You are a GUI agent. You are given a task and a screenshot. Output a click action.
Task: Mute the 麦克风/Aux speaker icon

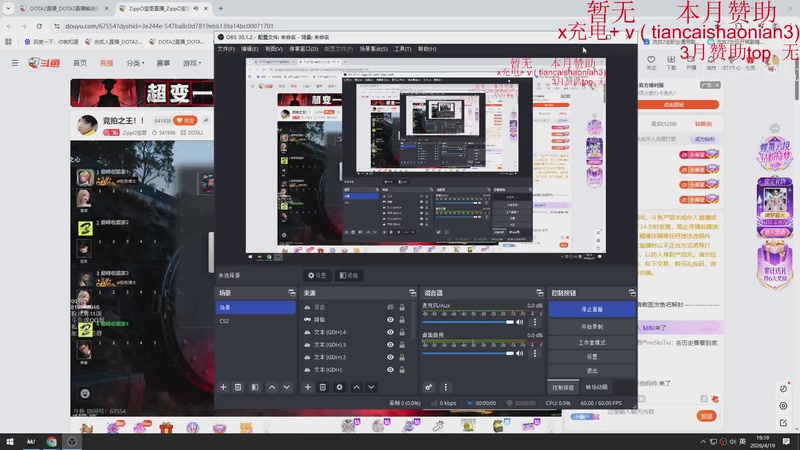coord(519,322)
